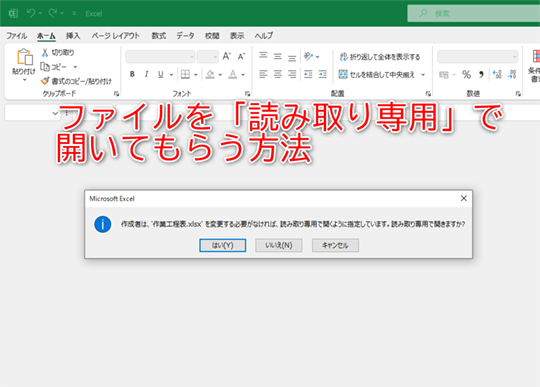This screenshot has width=540, height=387.
Task: Click the Percent Style icon
Action: [466, 74]
